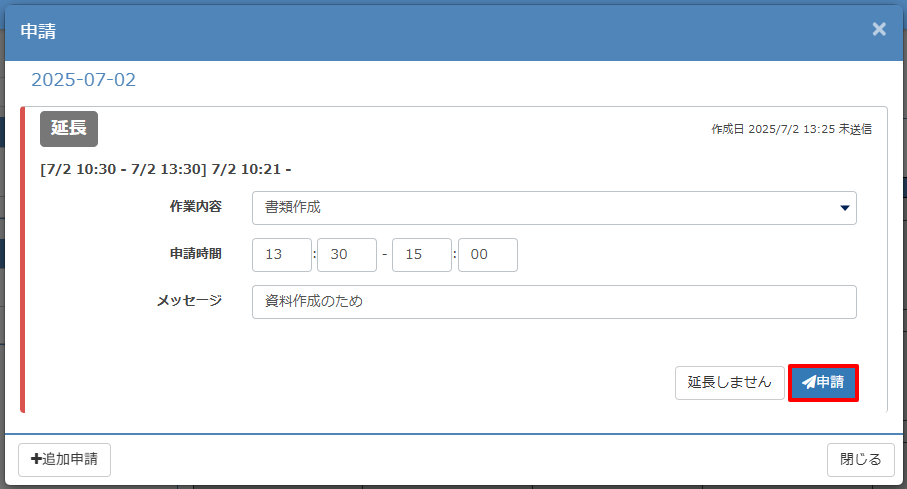907x489 pixels.
Task: Click the time range text 7/2 10:30 - 7/2 13:30
Action: coord(123,170)
